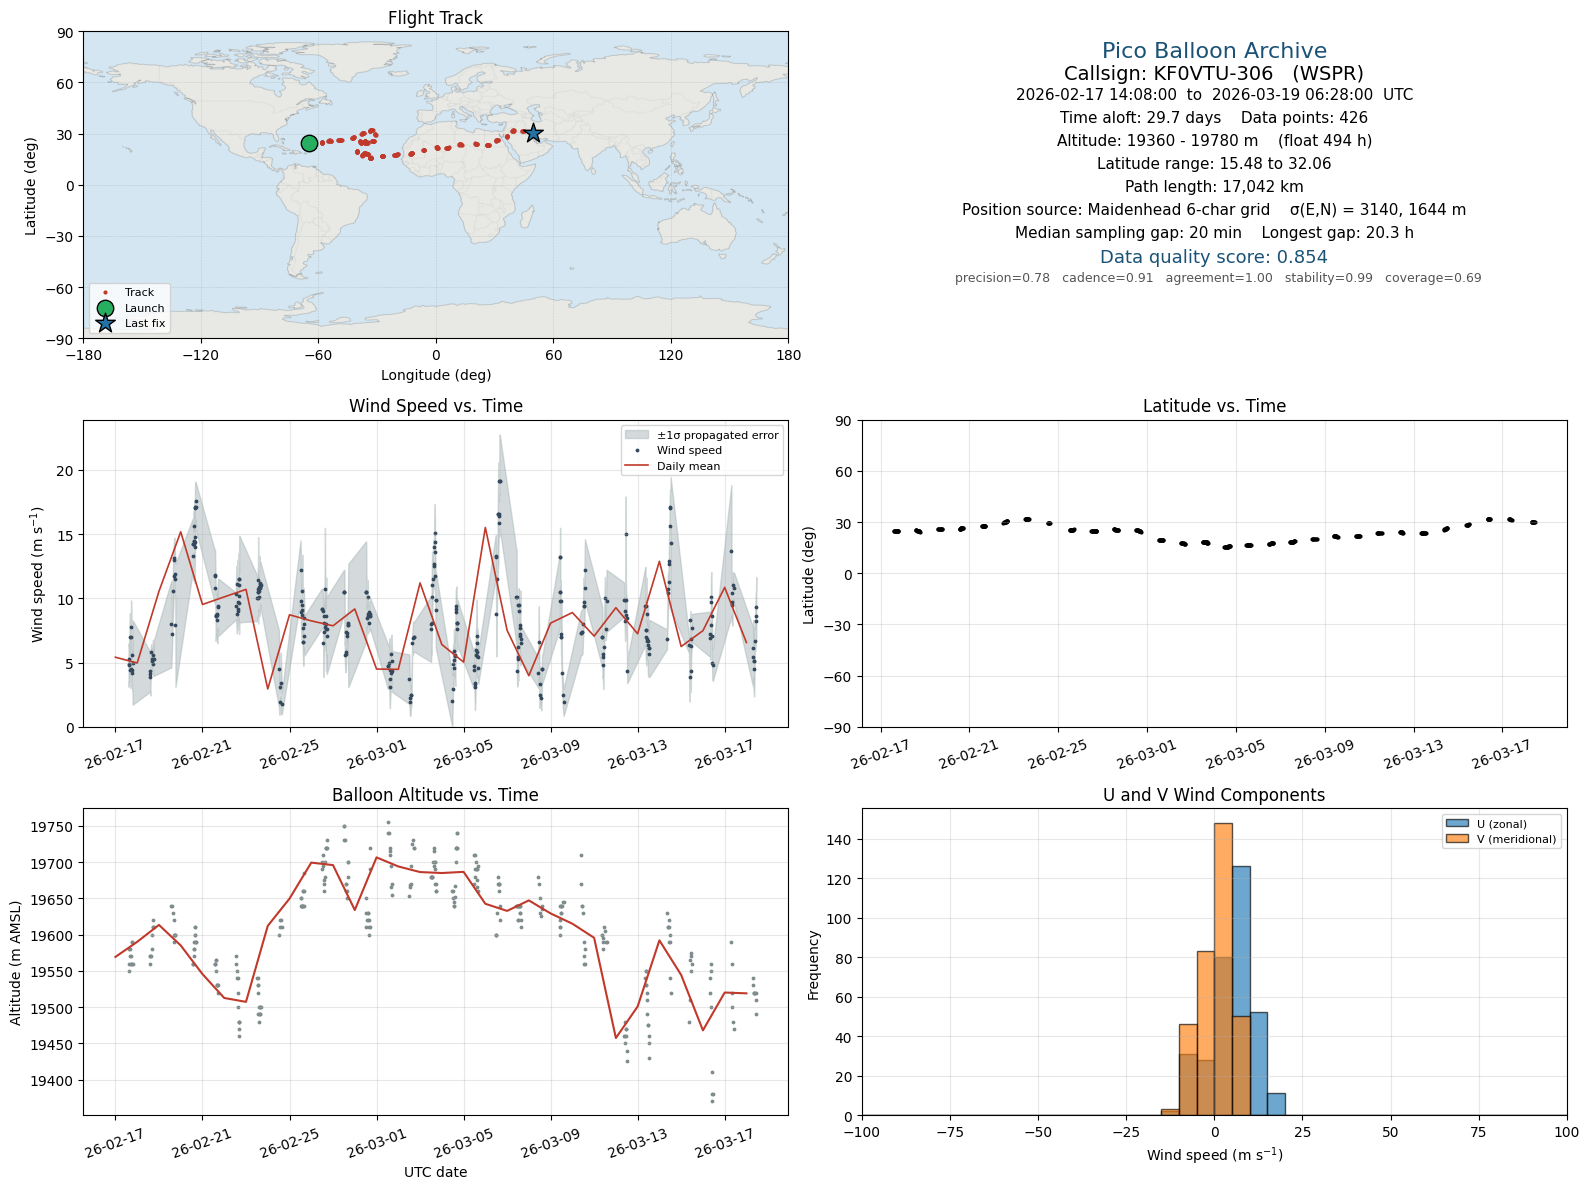Select the "Position source: Maidenhead 6-char grid" line
This screenshot has height=1189, width=1589.
1214,210
